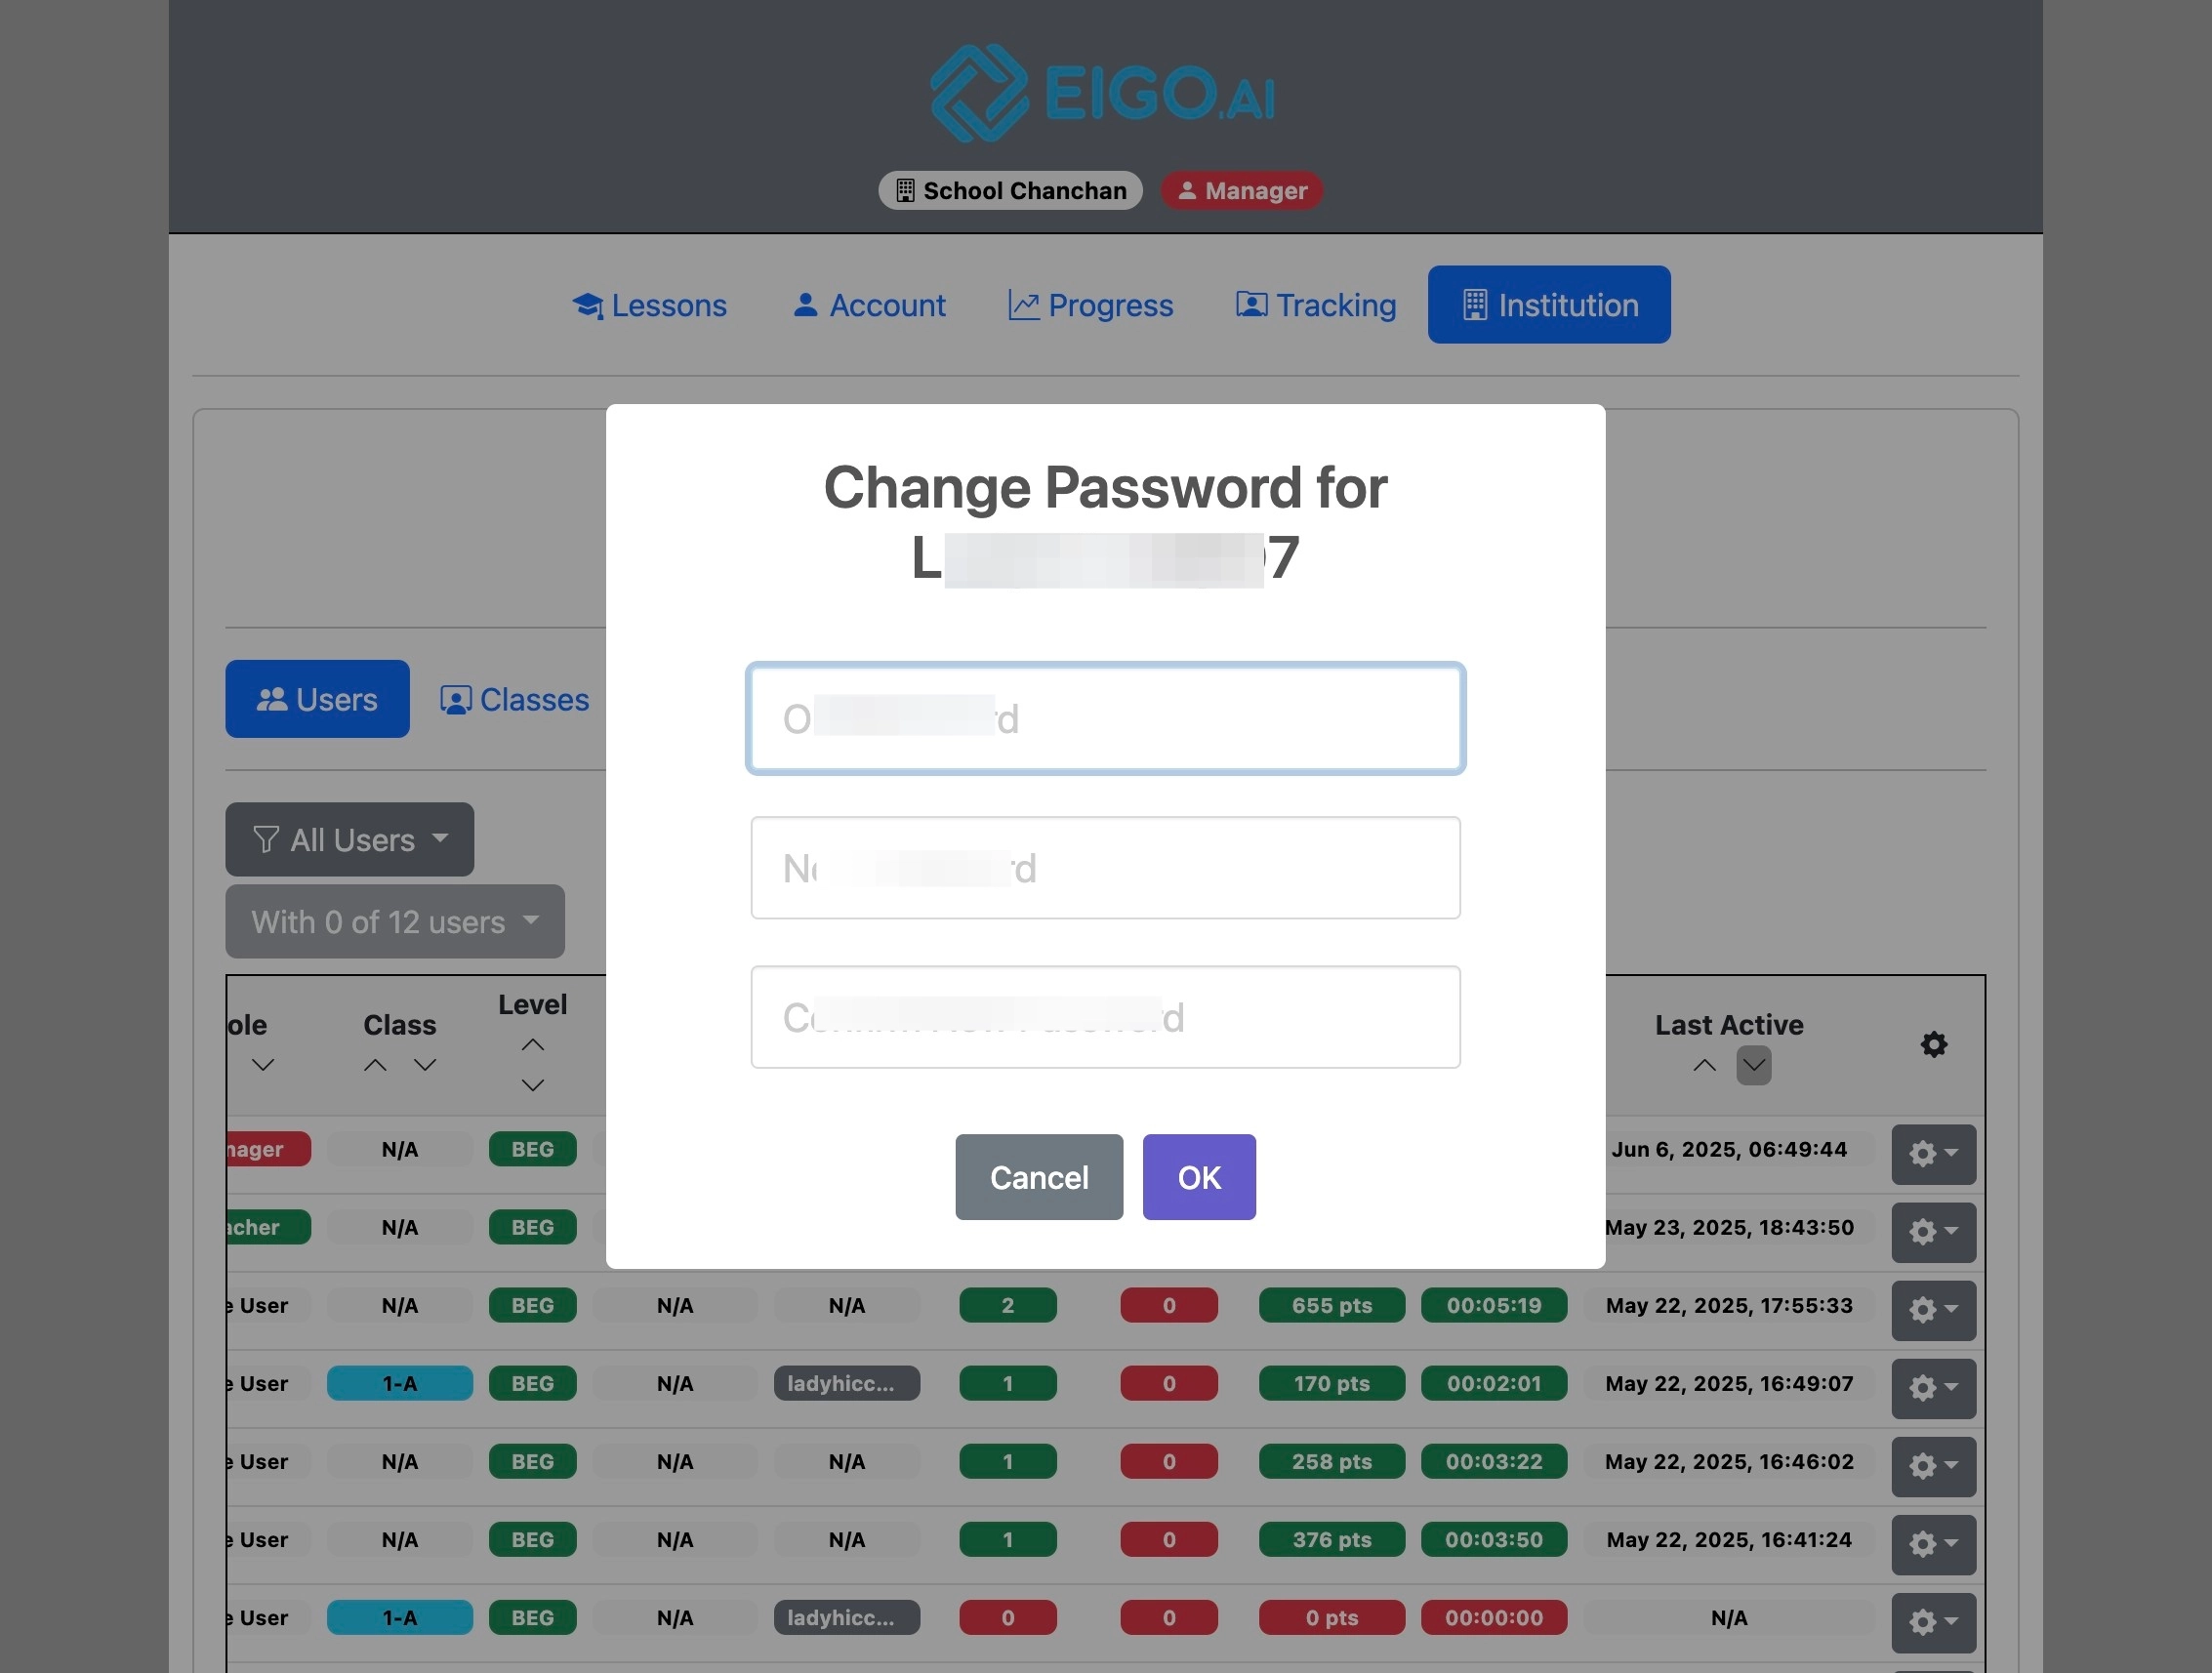Image resolution: width=2212 pixels, height=1673 pixels.
Task: Confirm password change with OK
Action: click(1199, 1177)
